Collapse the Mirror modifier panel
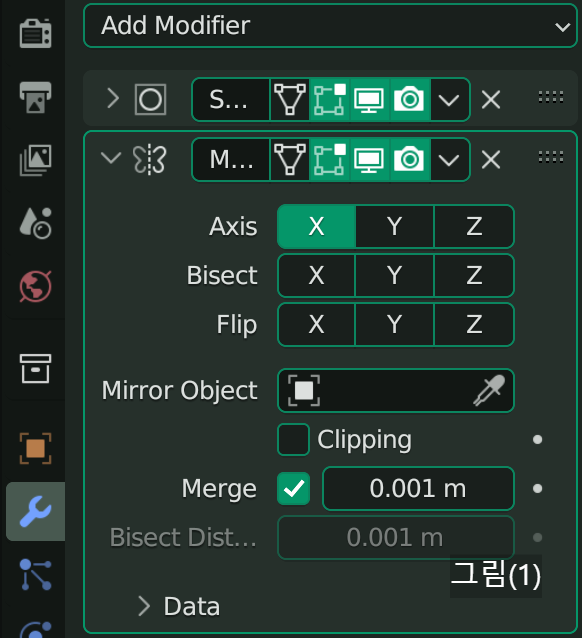 click(x=111, y=157)
